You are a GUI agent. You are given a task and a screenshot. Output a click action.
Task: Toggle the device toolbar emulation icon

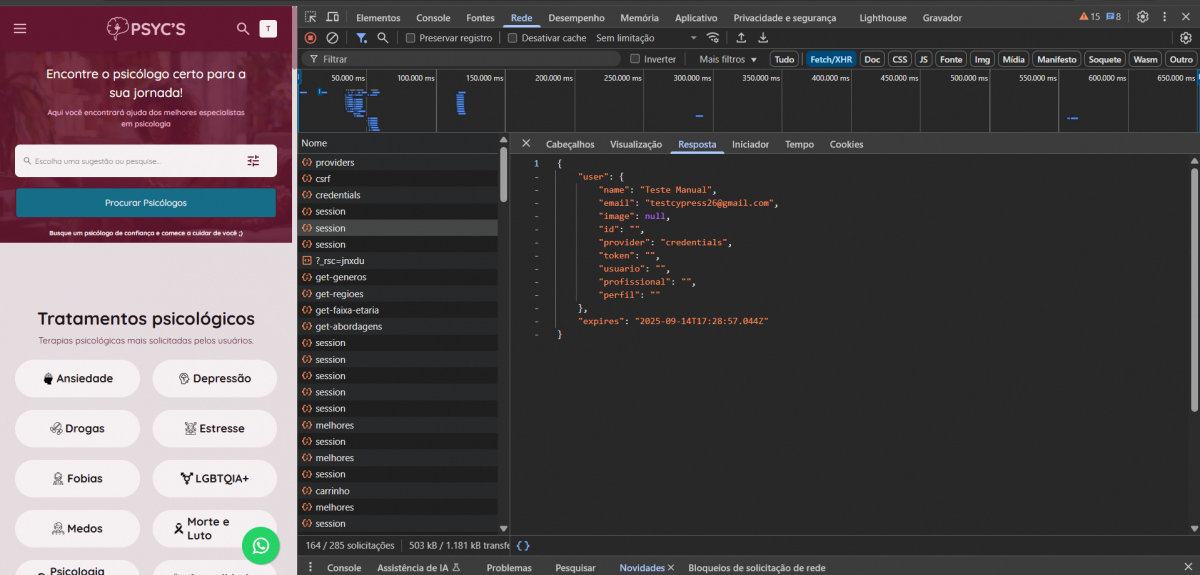tap(333, 17)
